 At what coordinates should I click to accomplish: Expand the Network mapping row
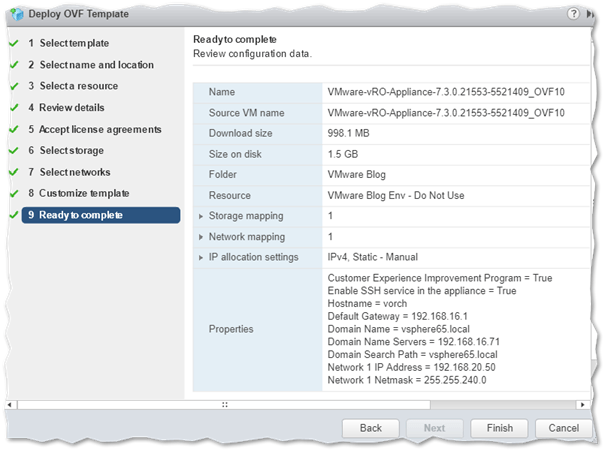[201, 237]
